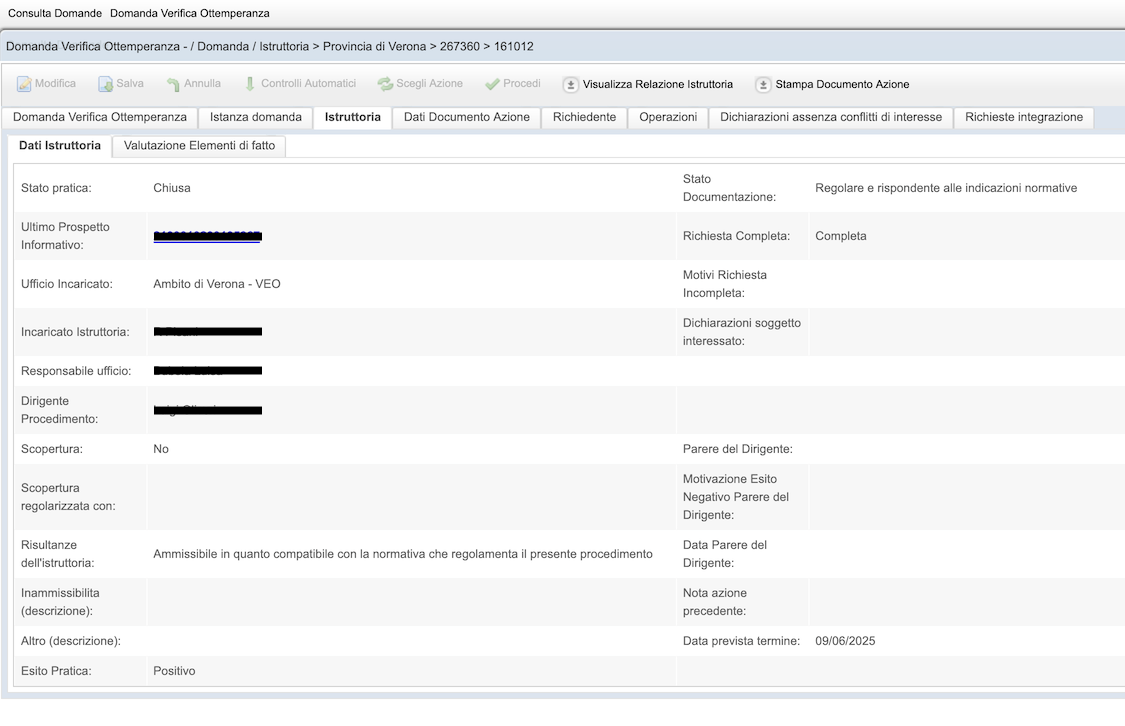Select the Operazioni tab

[x=668, y=117]
